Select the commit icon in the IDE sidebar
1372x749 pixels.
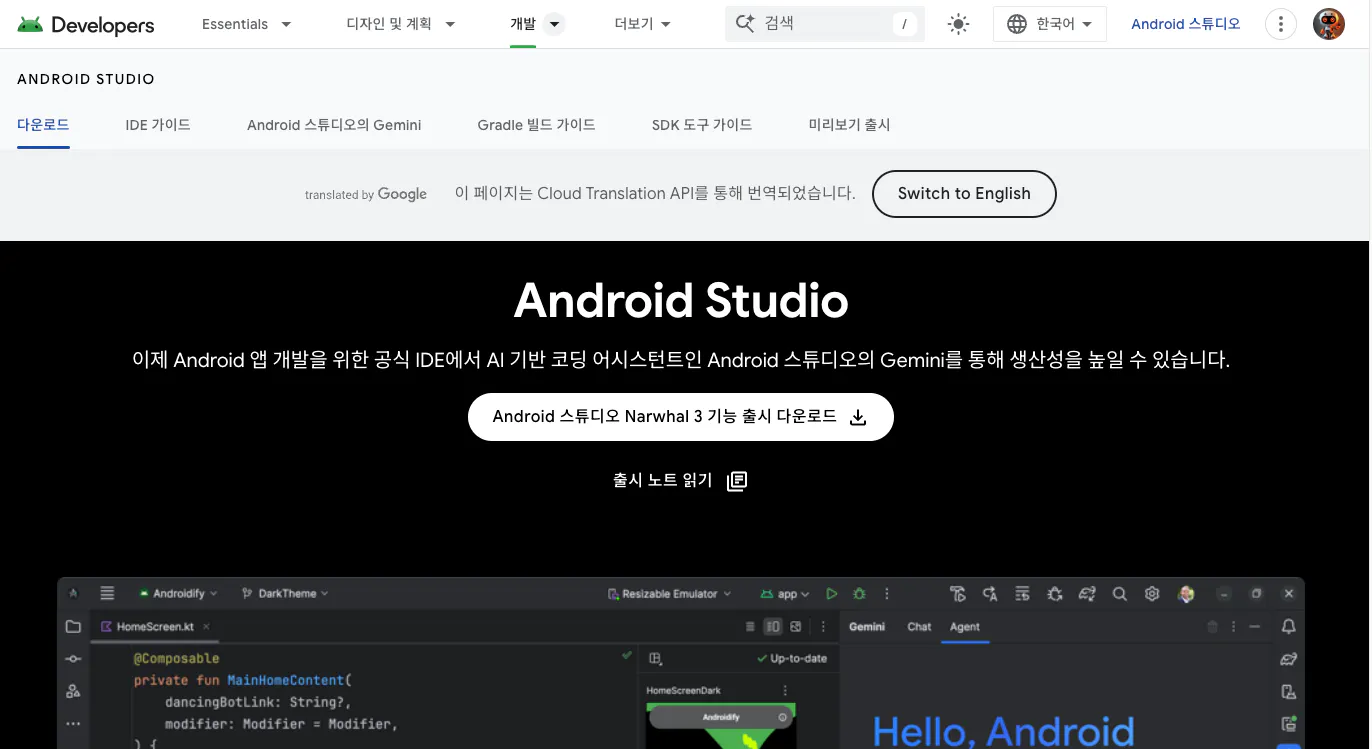point(73,656)
